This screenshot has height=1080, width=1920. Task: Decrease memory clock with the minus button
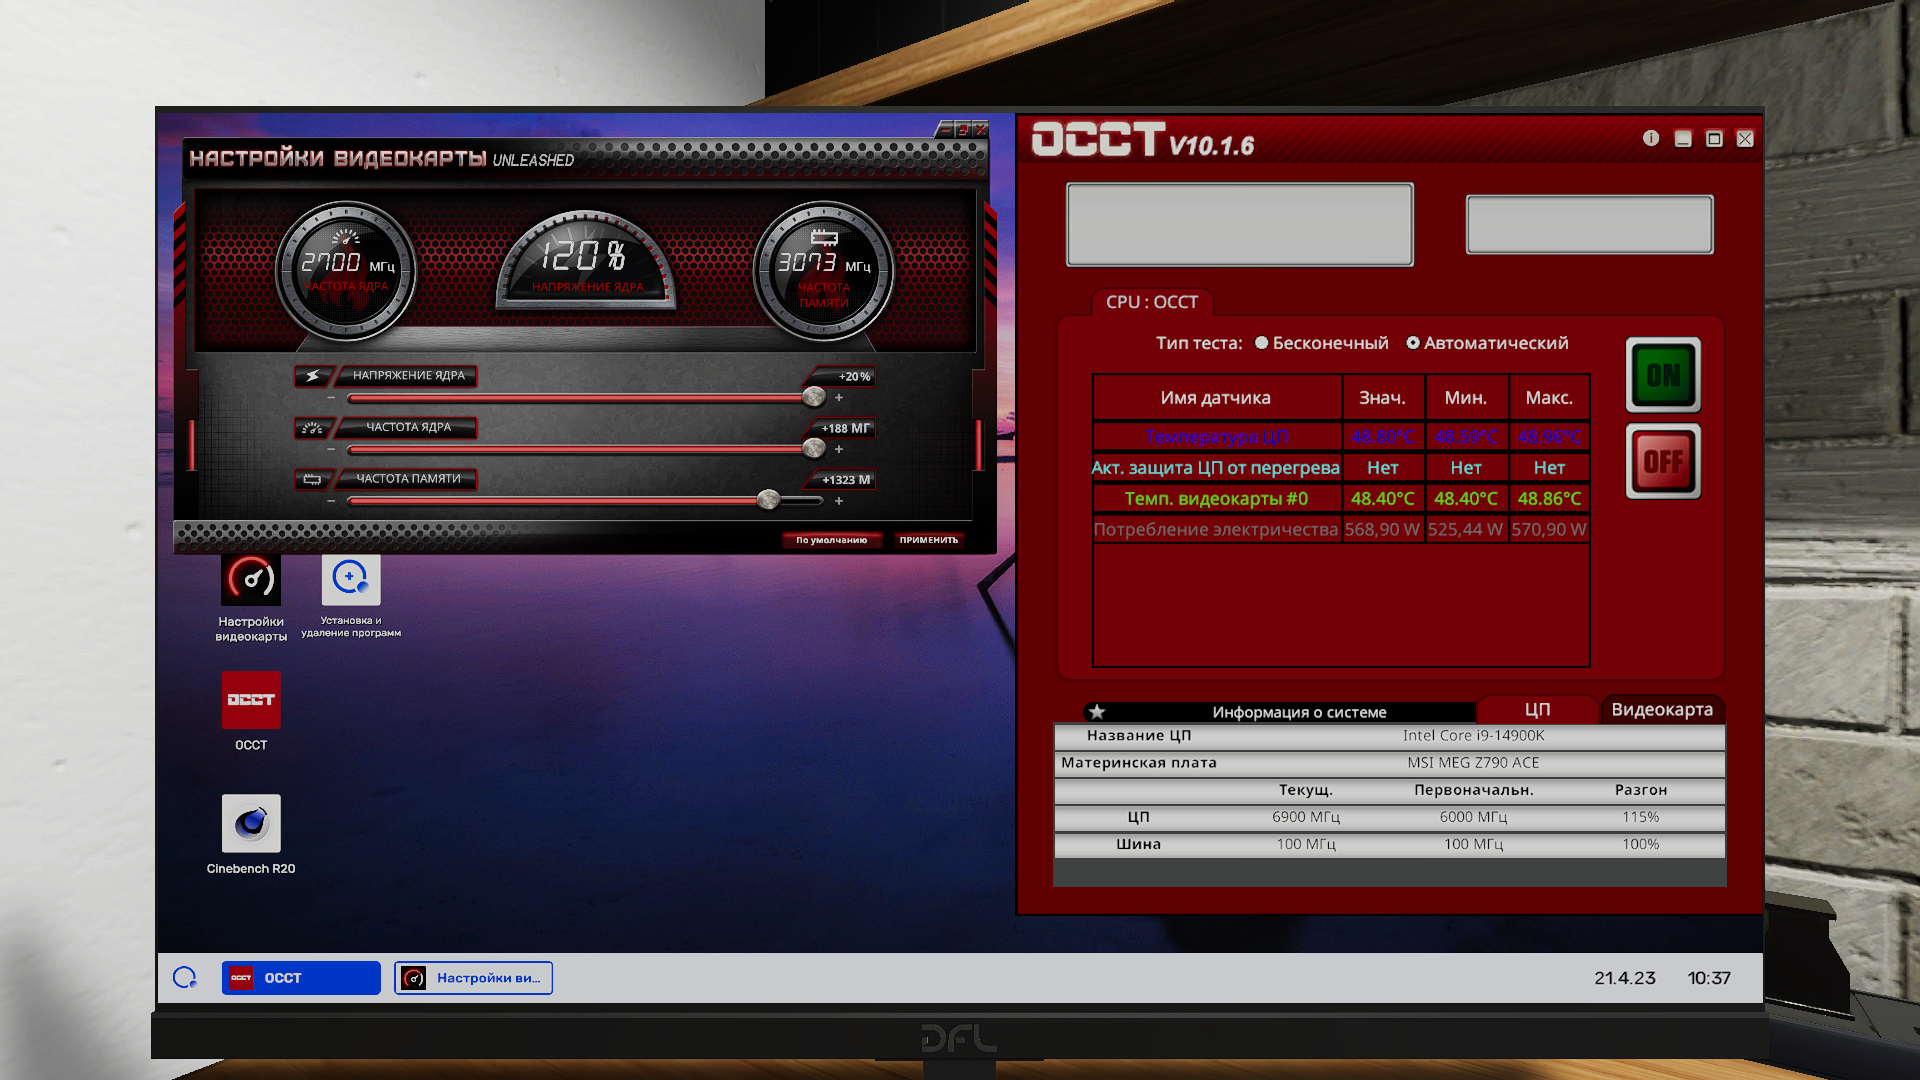(331, 501)
